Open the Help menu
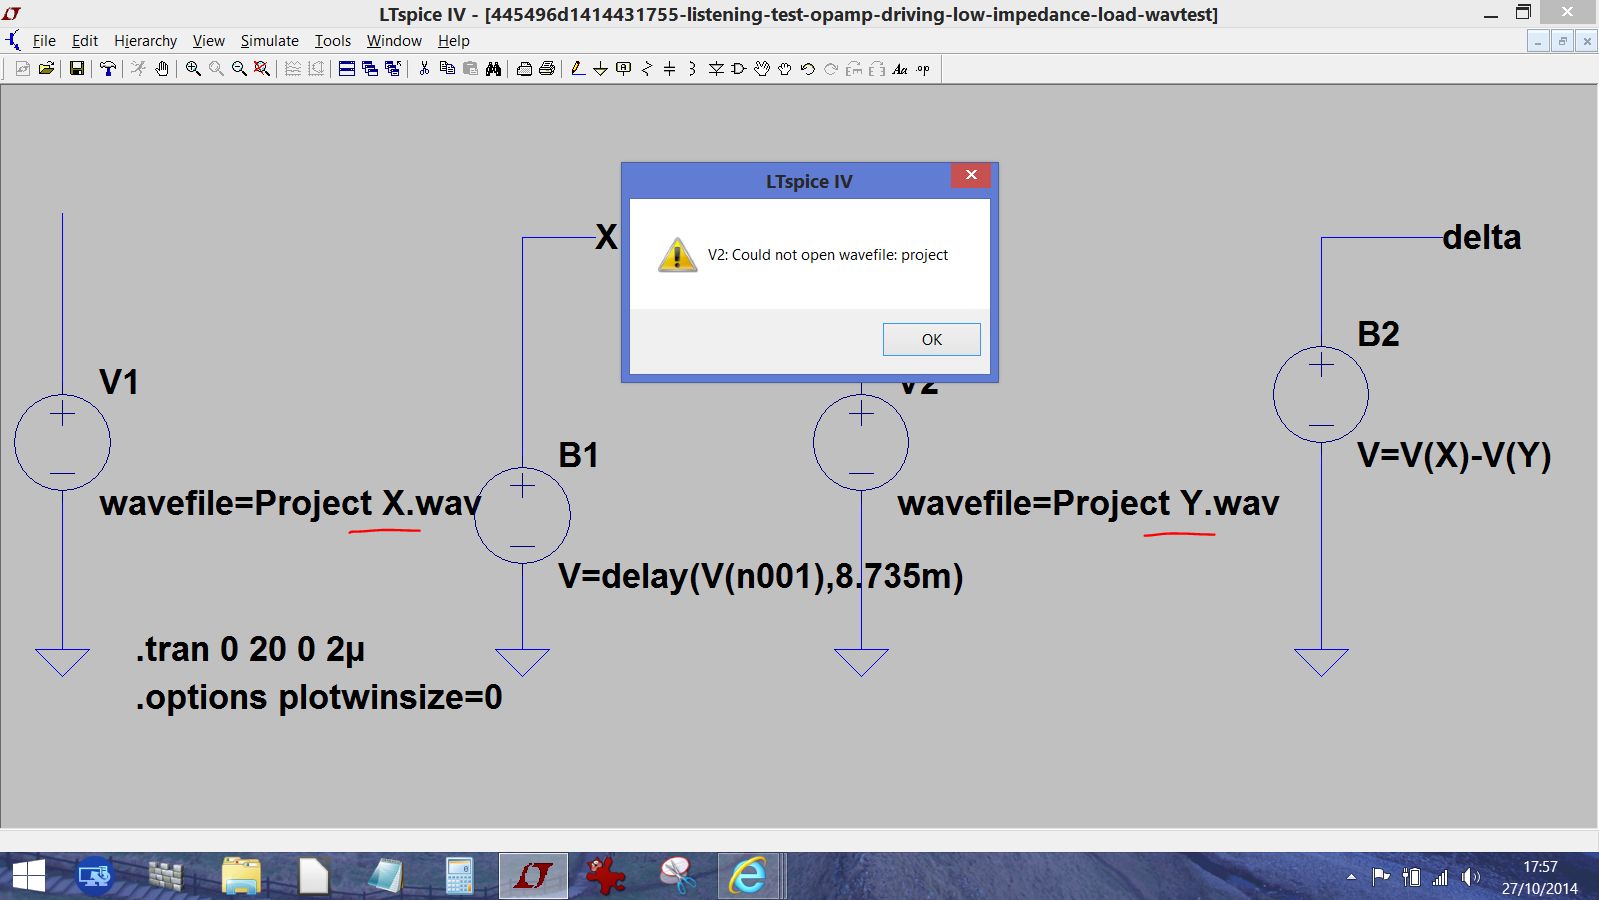 point(453,41)
